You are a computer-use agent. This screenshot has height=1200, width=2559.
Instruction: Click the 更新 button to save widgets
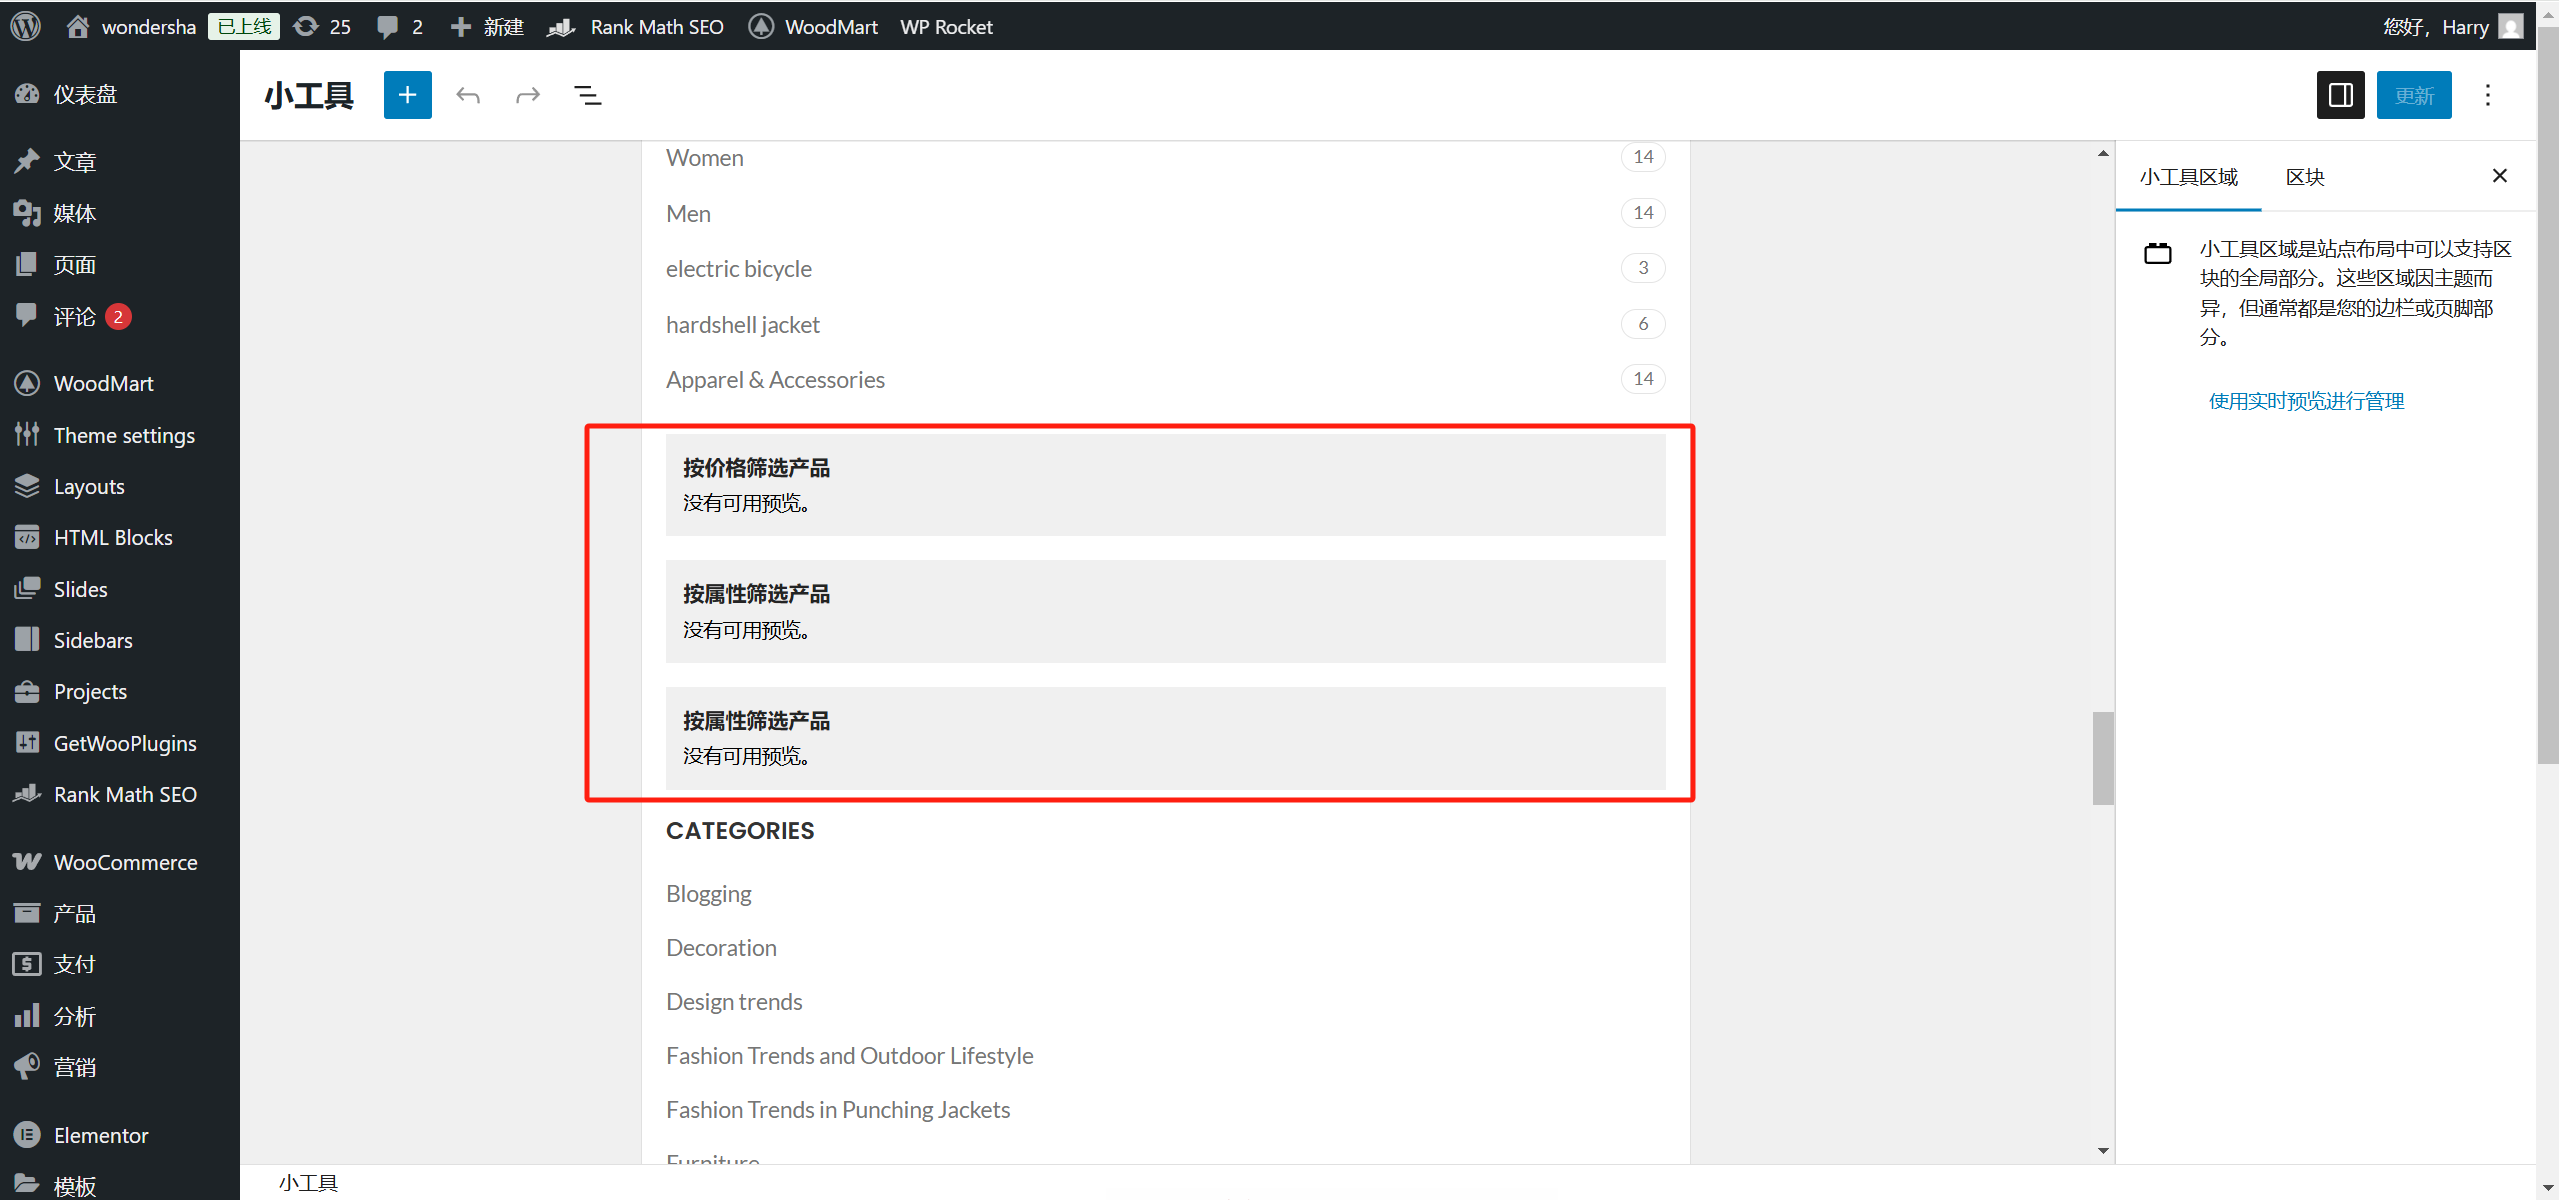[2413, 94]
